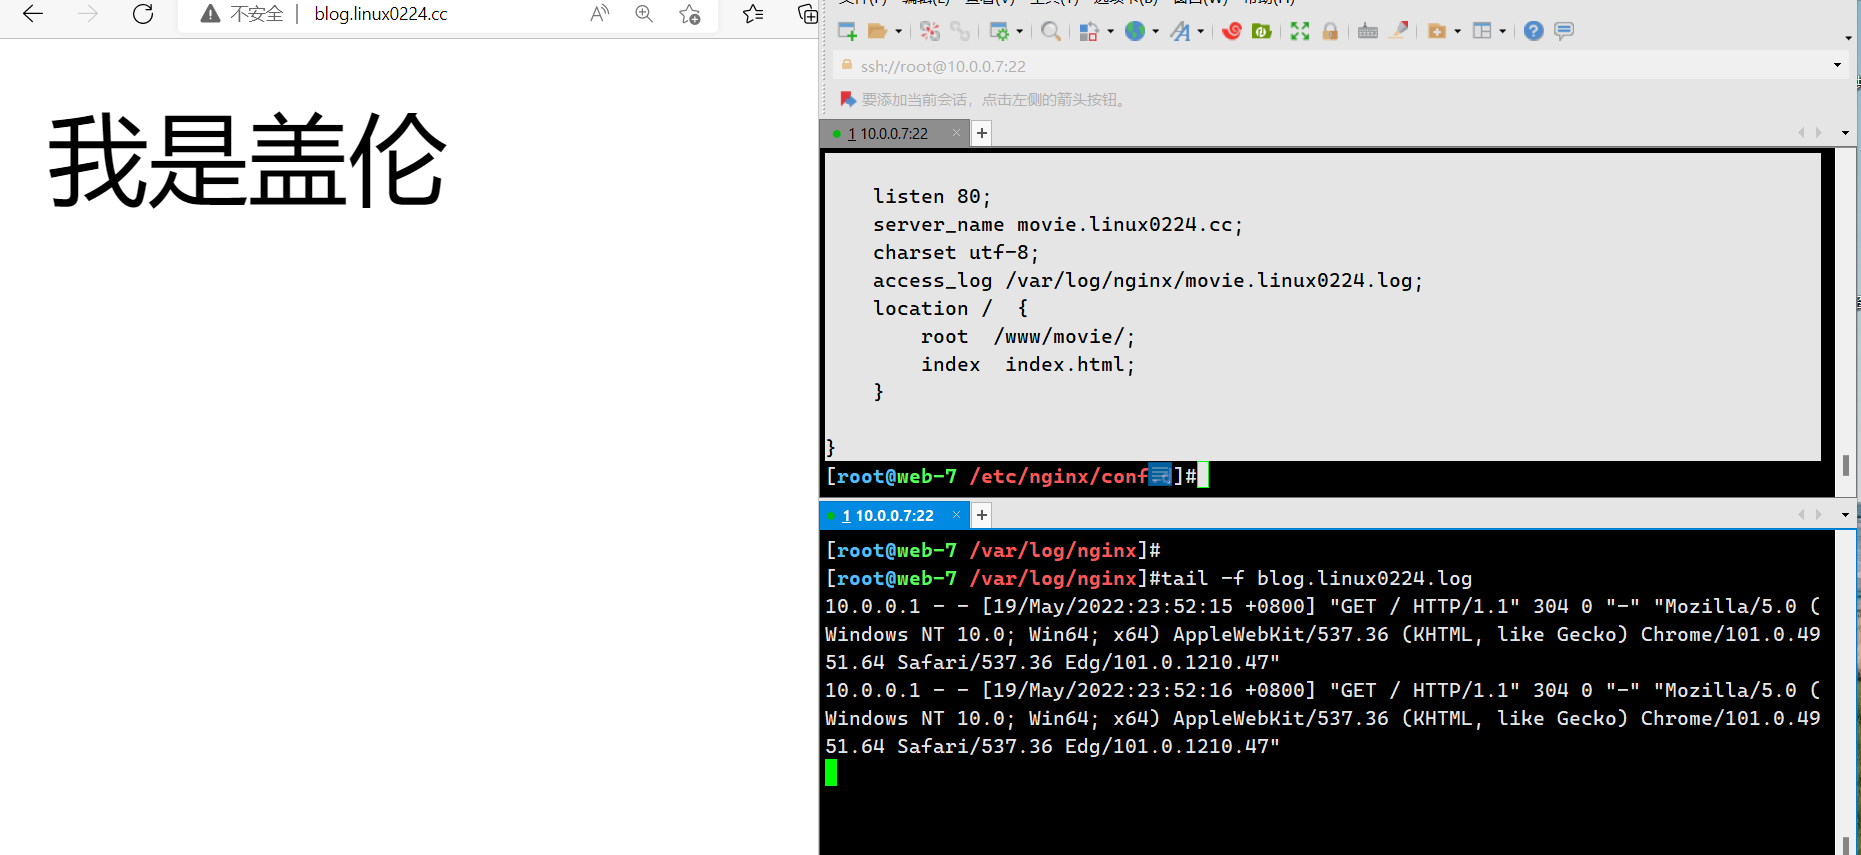1861x855 pixels.
Task: Create a new session in Xshell
Action: (x=847, y=31)
